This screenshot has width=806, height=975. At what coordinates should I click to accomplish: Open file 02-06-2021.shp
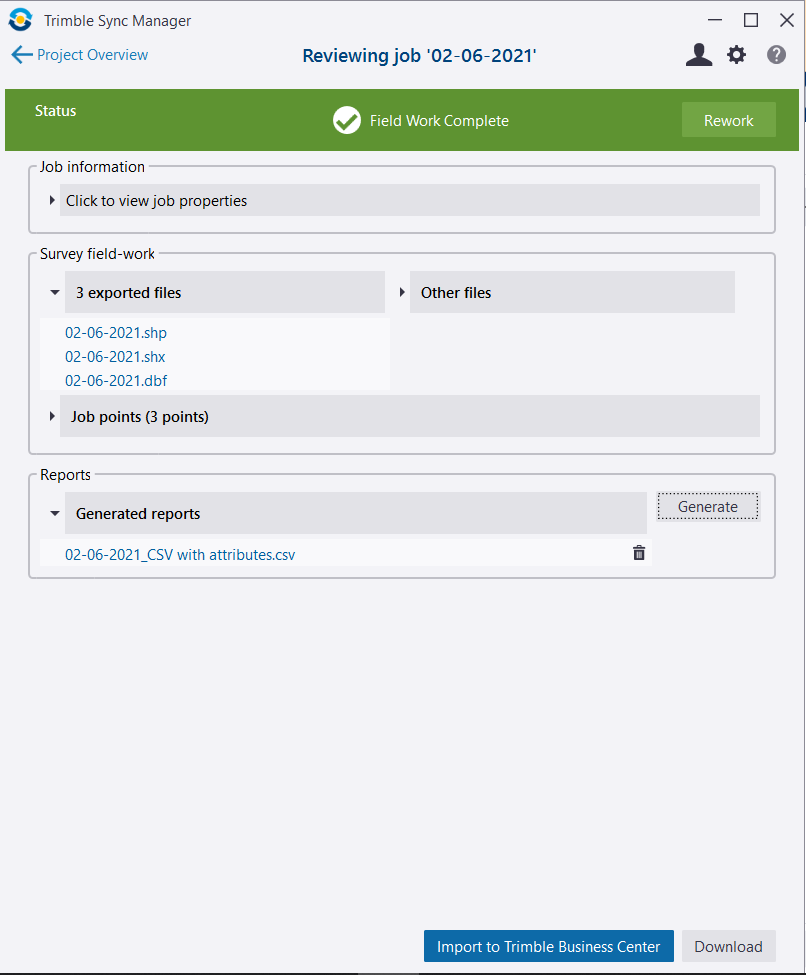116,333
